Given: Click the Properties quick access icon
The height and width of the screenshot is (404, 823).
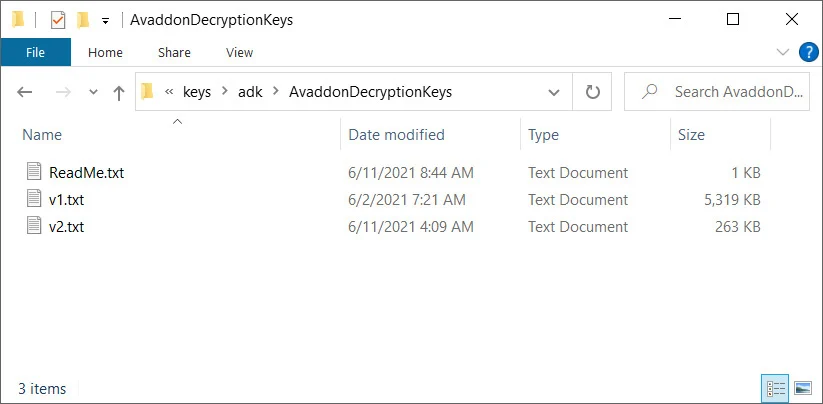Looking at the screenshot, I should tap(58, 20).
